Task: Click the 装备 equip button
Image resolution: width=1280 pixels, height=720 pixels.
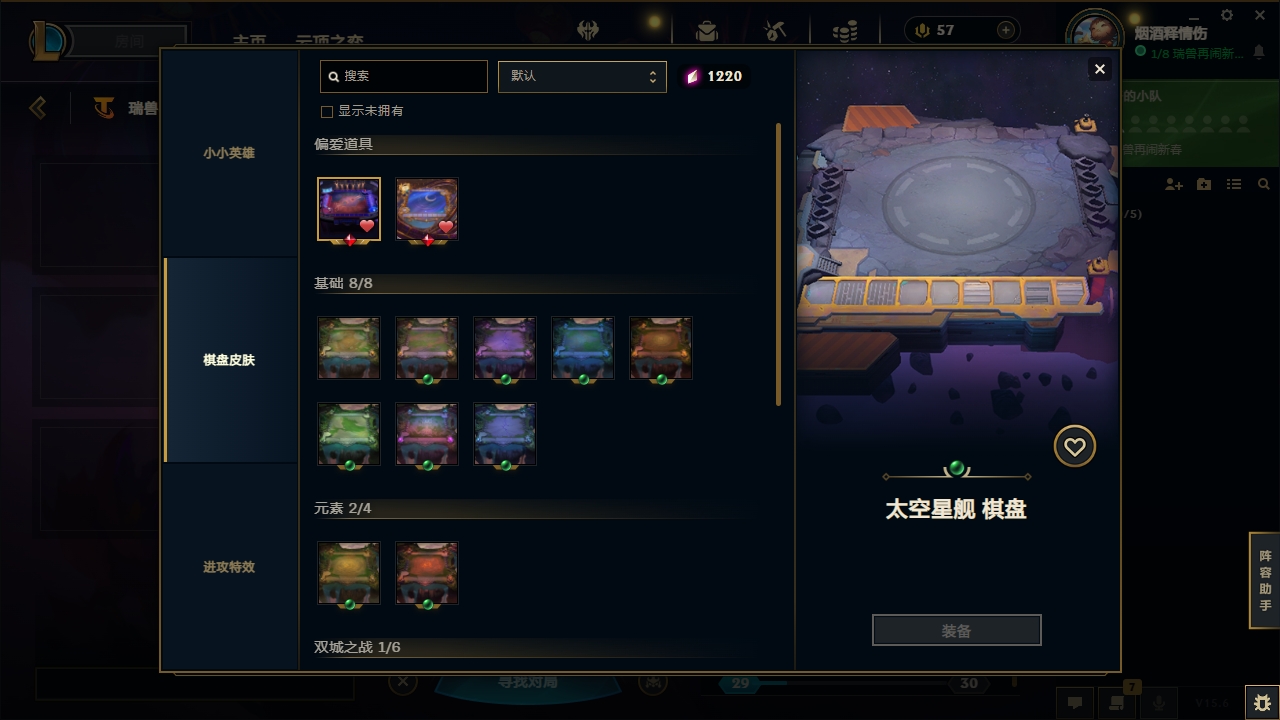Action: (957, 631)
